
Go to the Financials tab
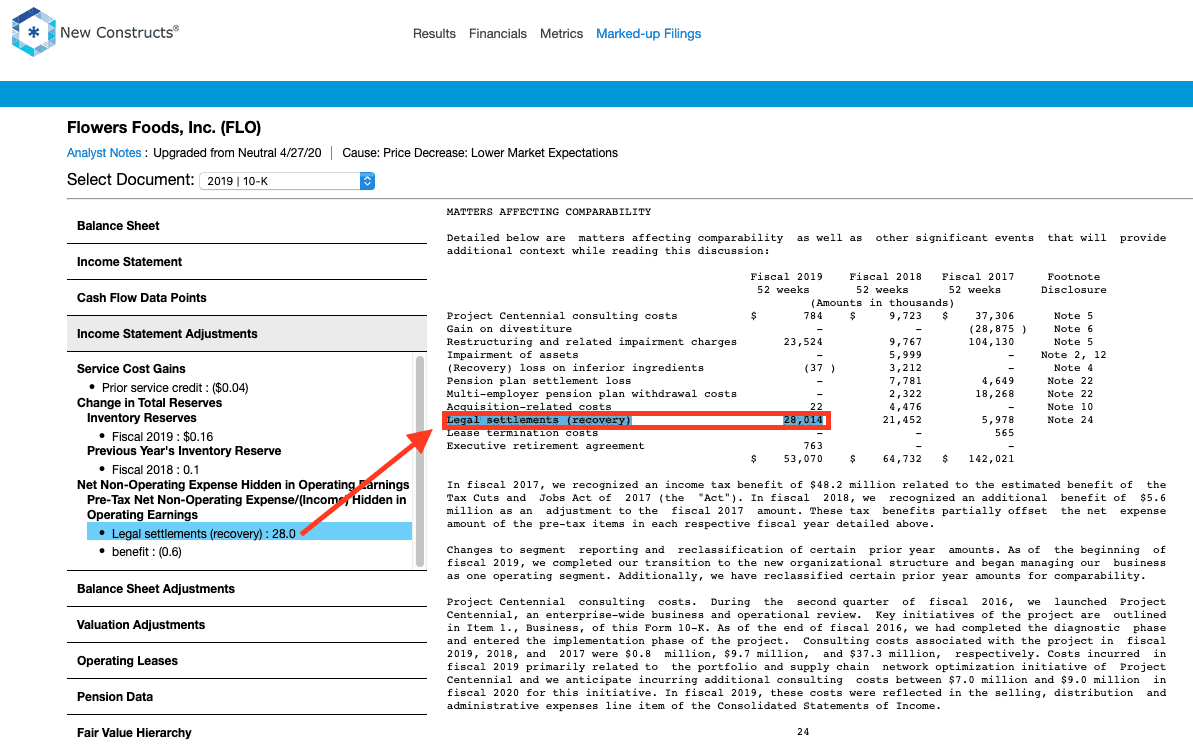click(x=498, y=33)
